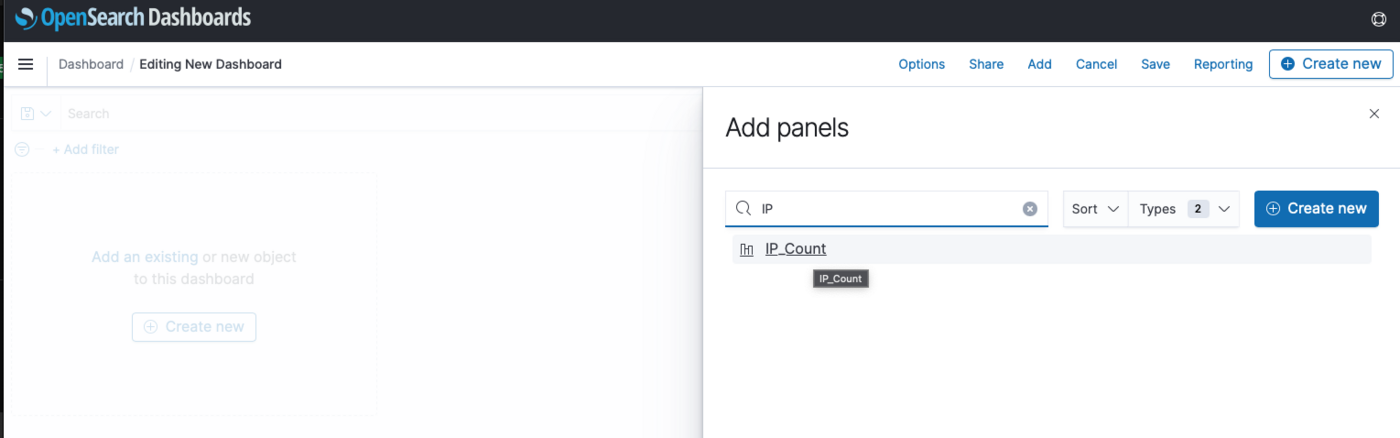1400x438 pixels.
Task: Close the Add panels flyout
Action: [x=1374, y=114]
